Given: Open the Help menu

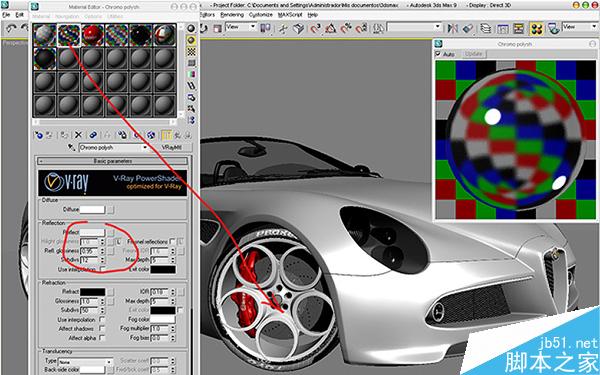Looking at the screenshot, I should (313, 15).
